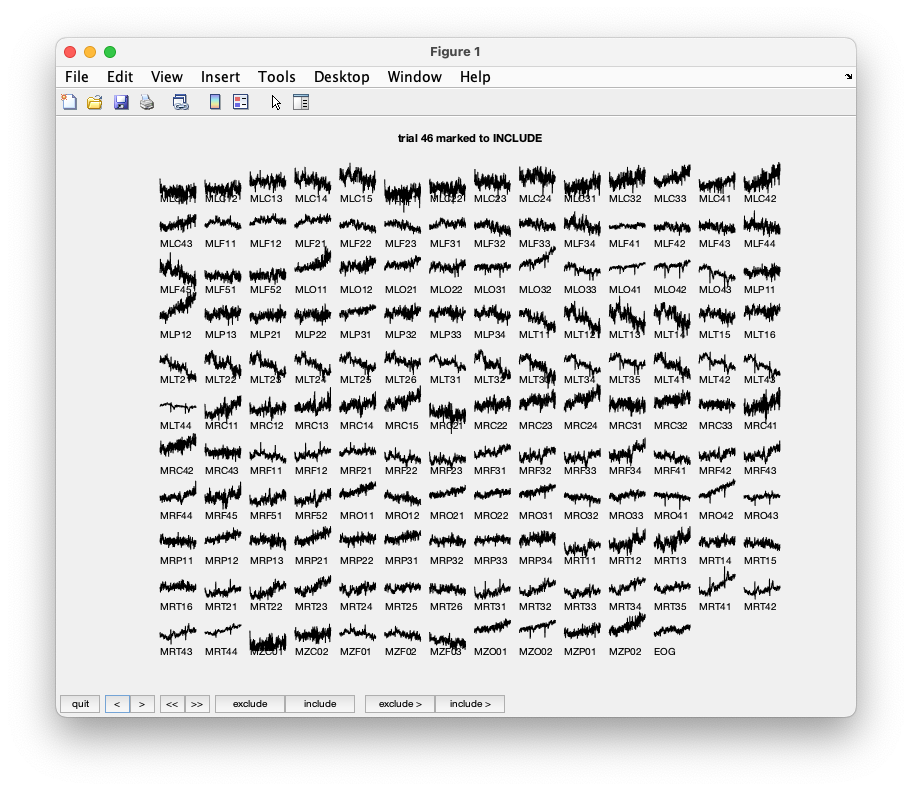Open a file using the folder icon

(x=95, y=101)
